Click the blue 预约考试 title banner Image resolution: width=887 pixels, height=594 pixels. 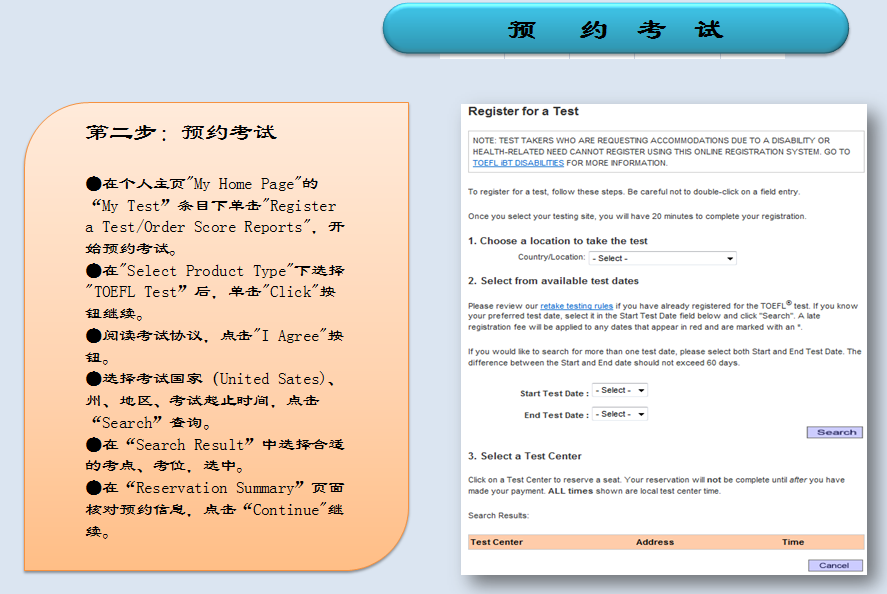pyautogui.click(x=615, y=29)
